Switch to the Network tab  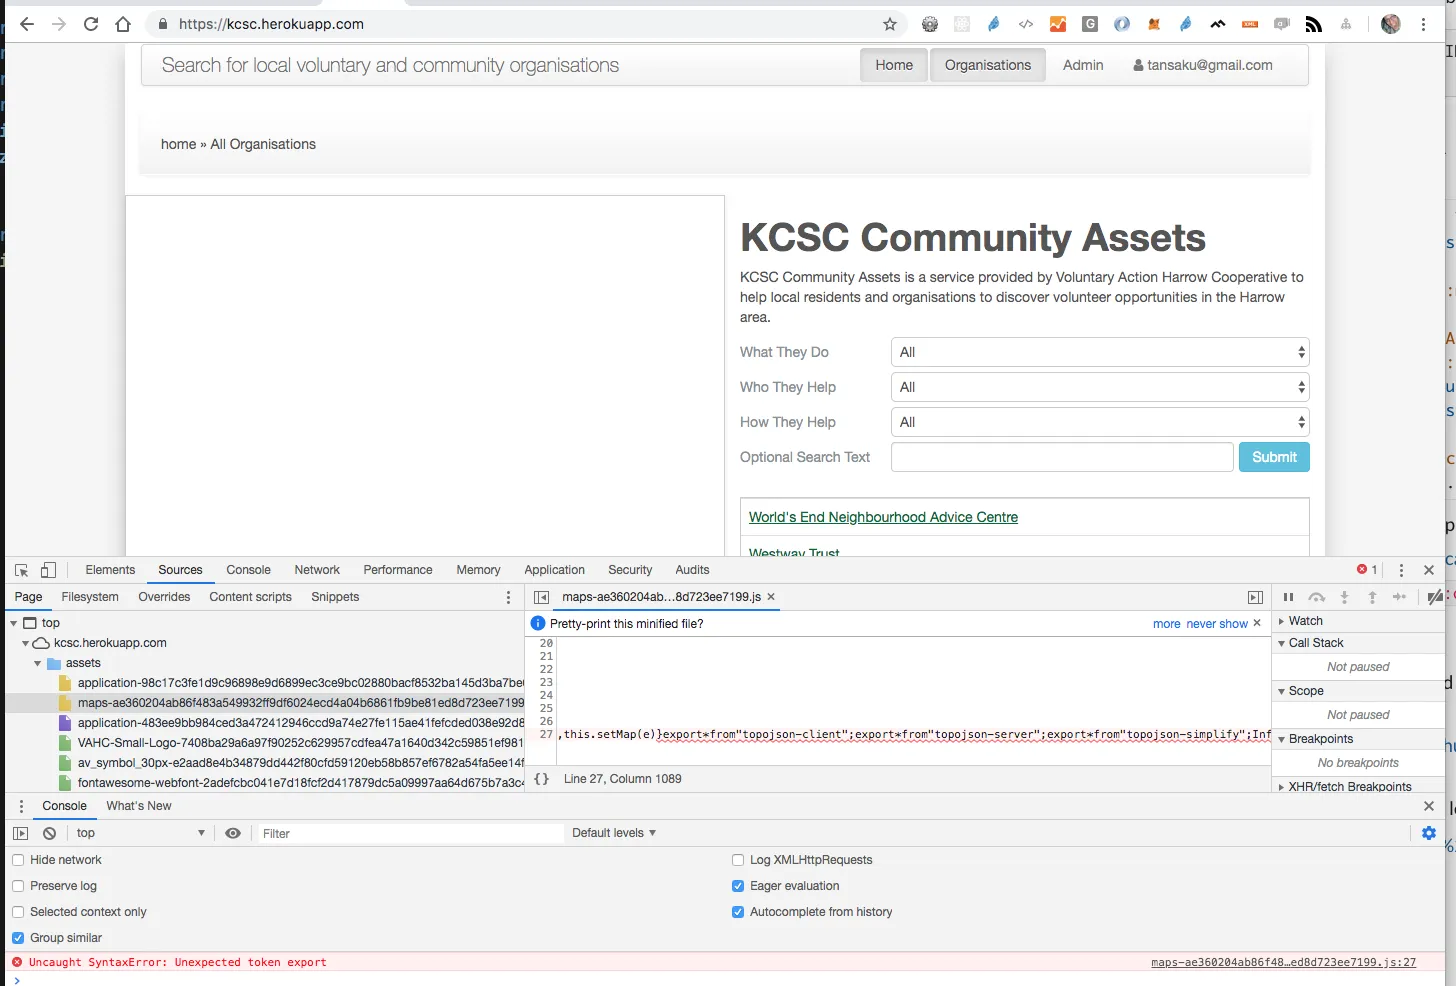pyautogui.click(x=317, y=570)
